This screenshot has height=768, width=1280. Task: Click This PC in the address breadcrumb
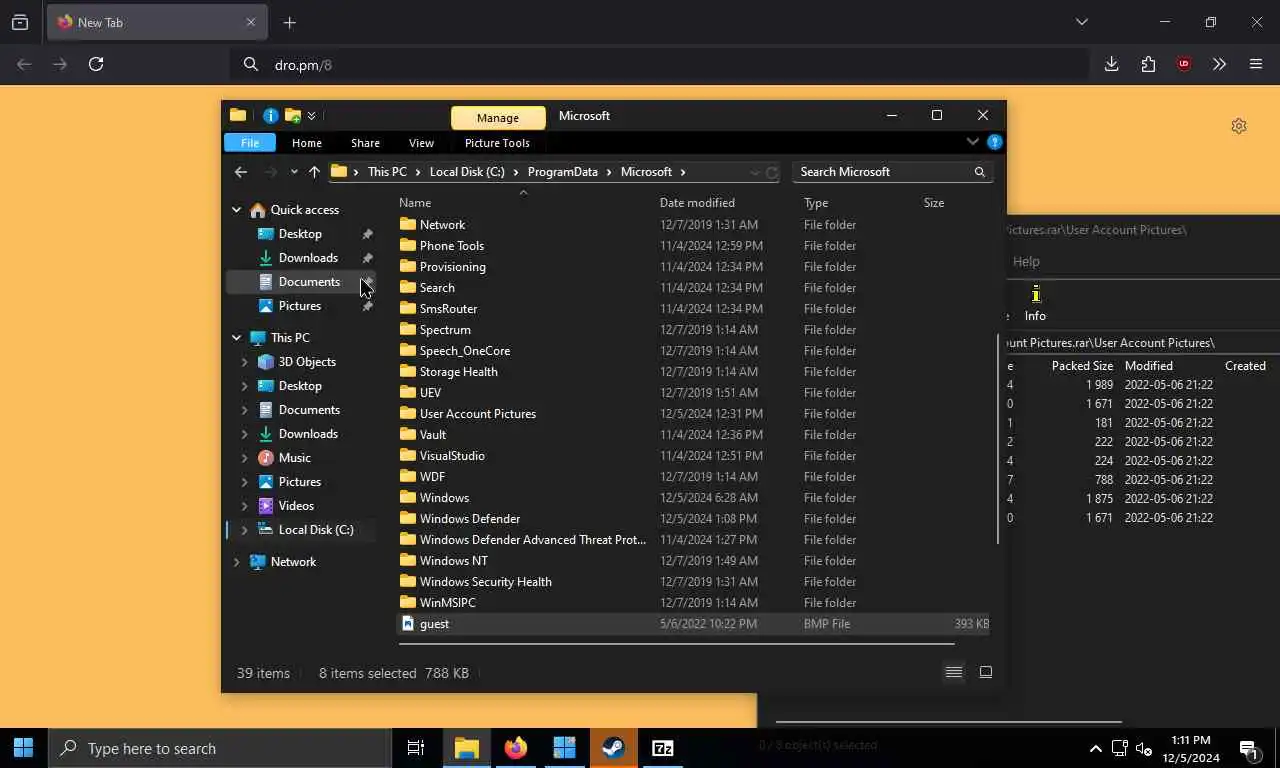tap(387, 172)
